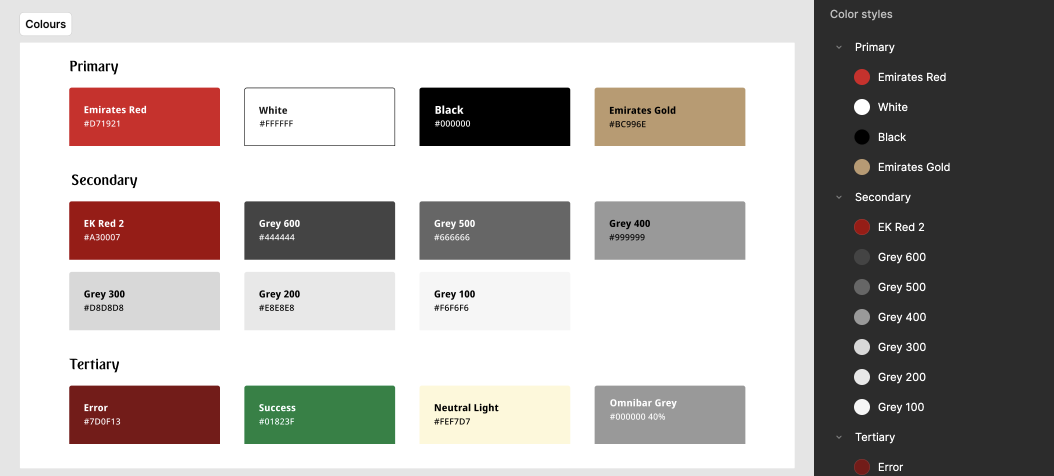Click the Tertiary heading on the canvas
1054x476 pixels.
pos(94,364)
